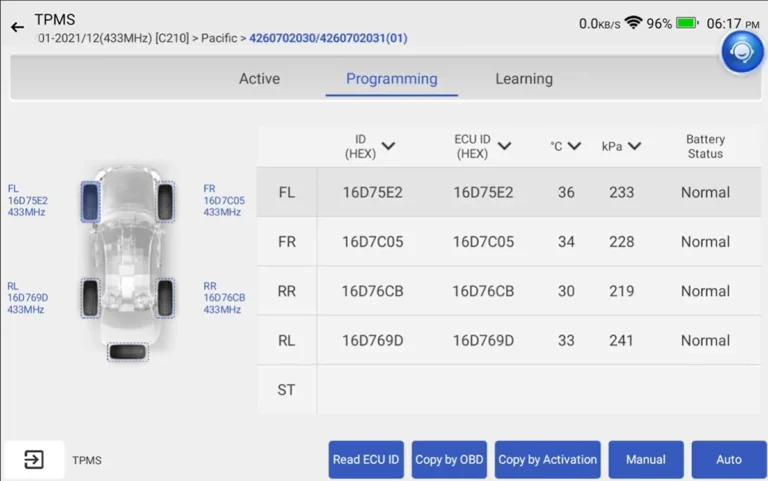This screenshot has height=481, width=768.
Task: Expand the ID (HEX) format dropdown
Action: (x=388, y=146)
